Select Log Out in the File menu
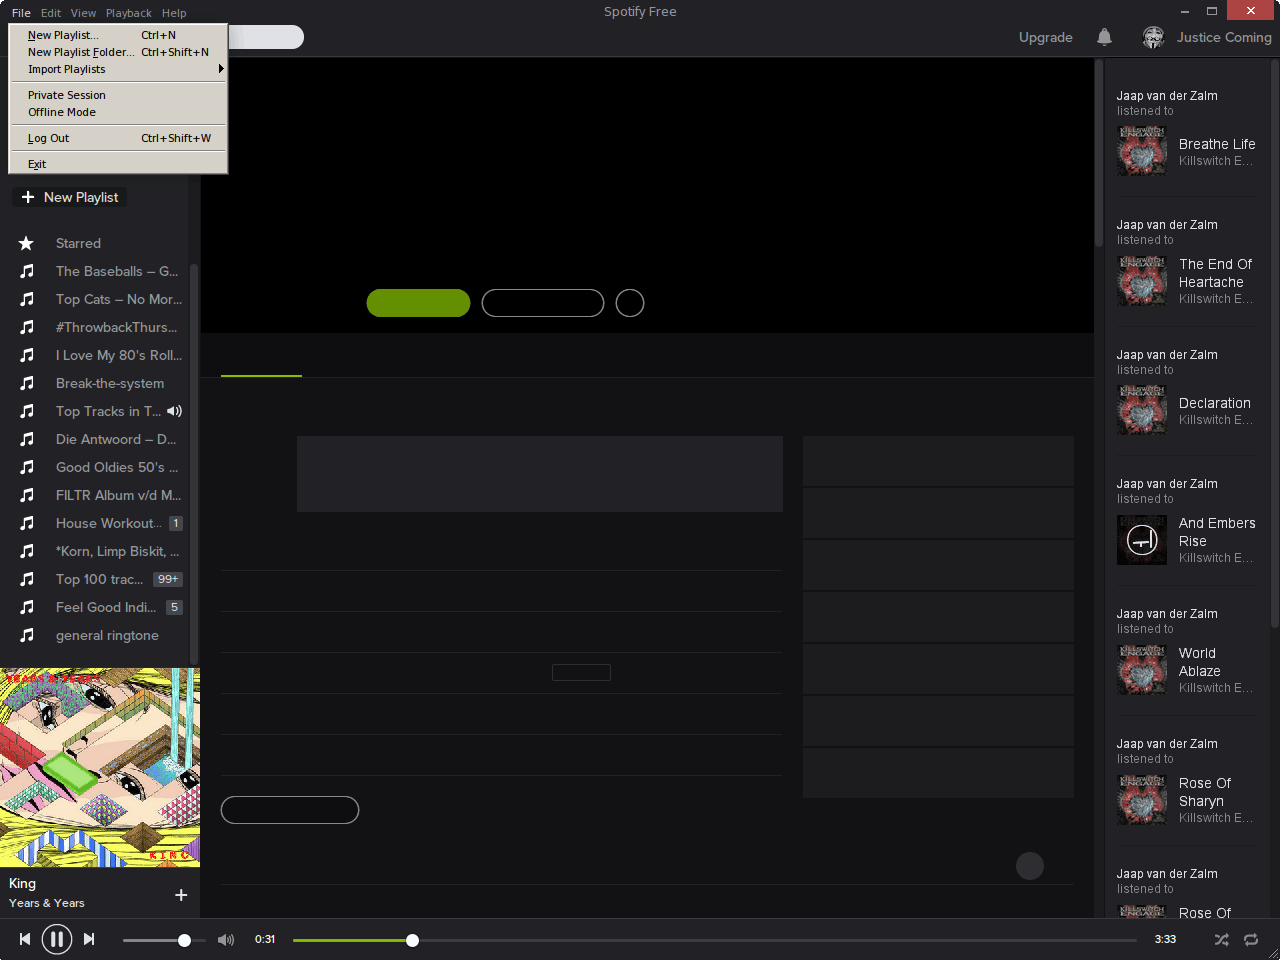This screenshot has width=1280, height=960. [x=49, y=138]
